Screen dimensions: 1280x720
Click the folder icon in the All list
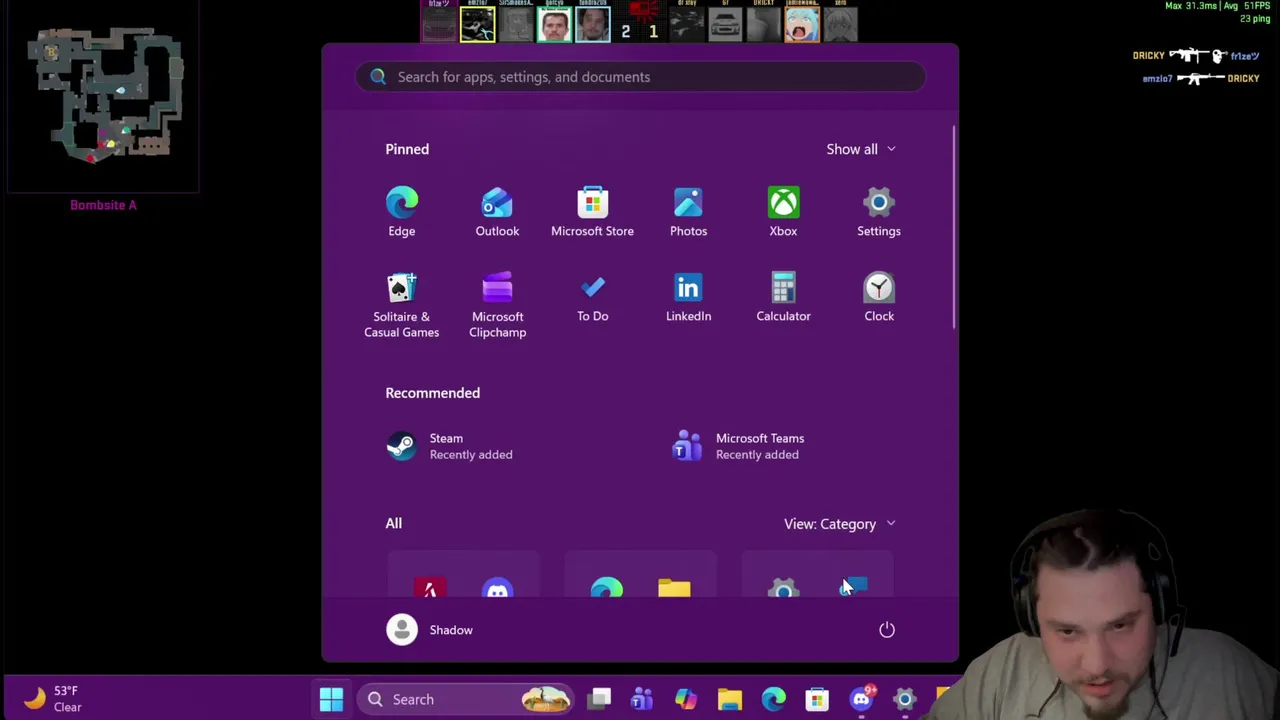click(x=674, y=588)
